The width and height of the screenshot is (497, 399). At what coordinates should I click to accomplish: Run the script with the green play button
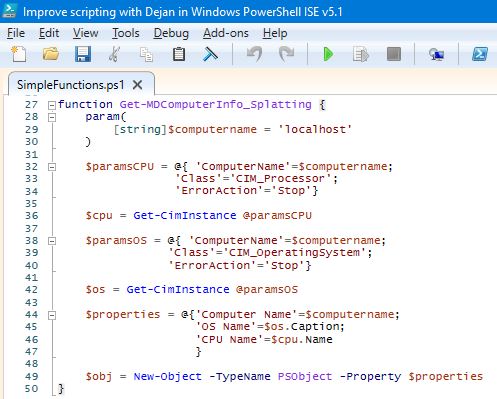click(328, 54)
